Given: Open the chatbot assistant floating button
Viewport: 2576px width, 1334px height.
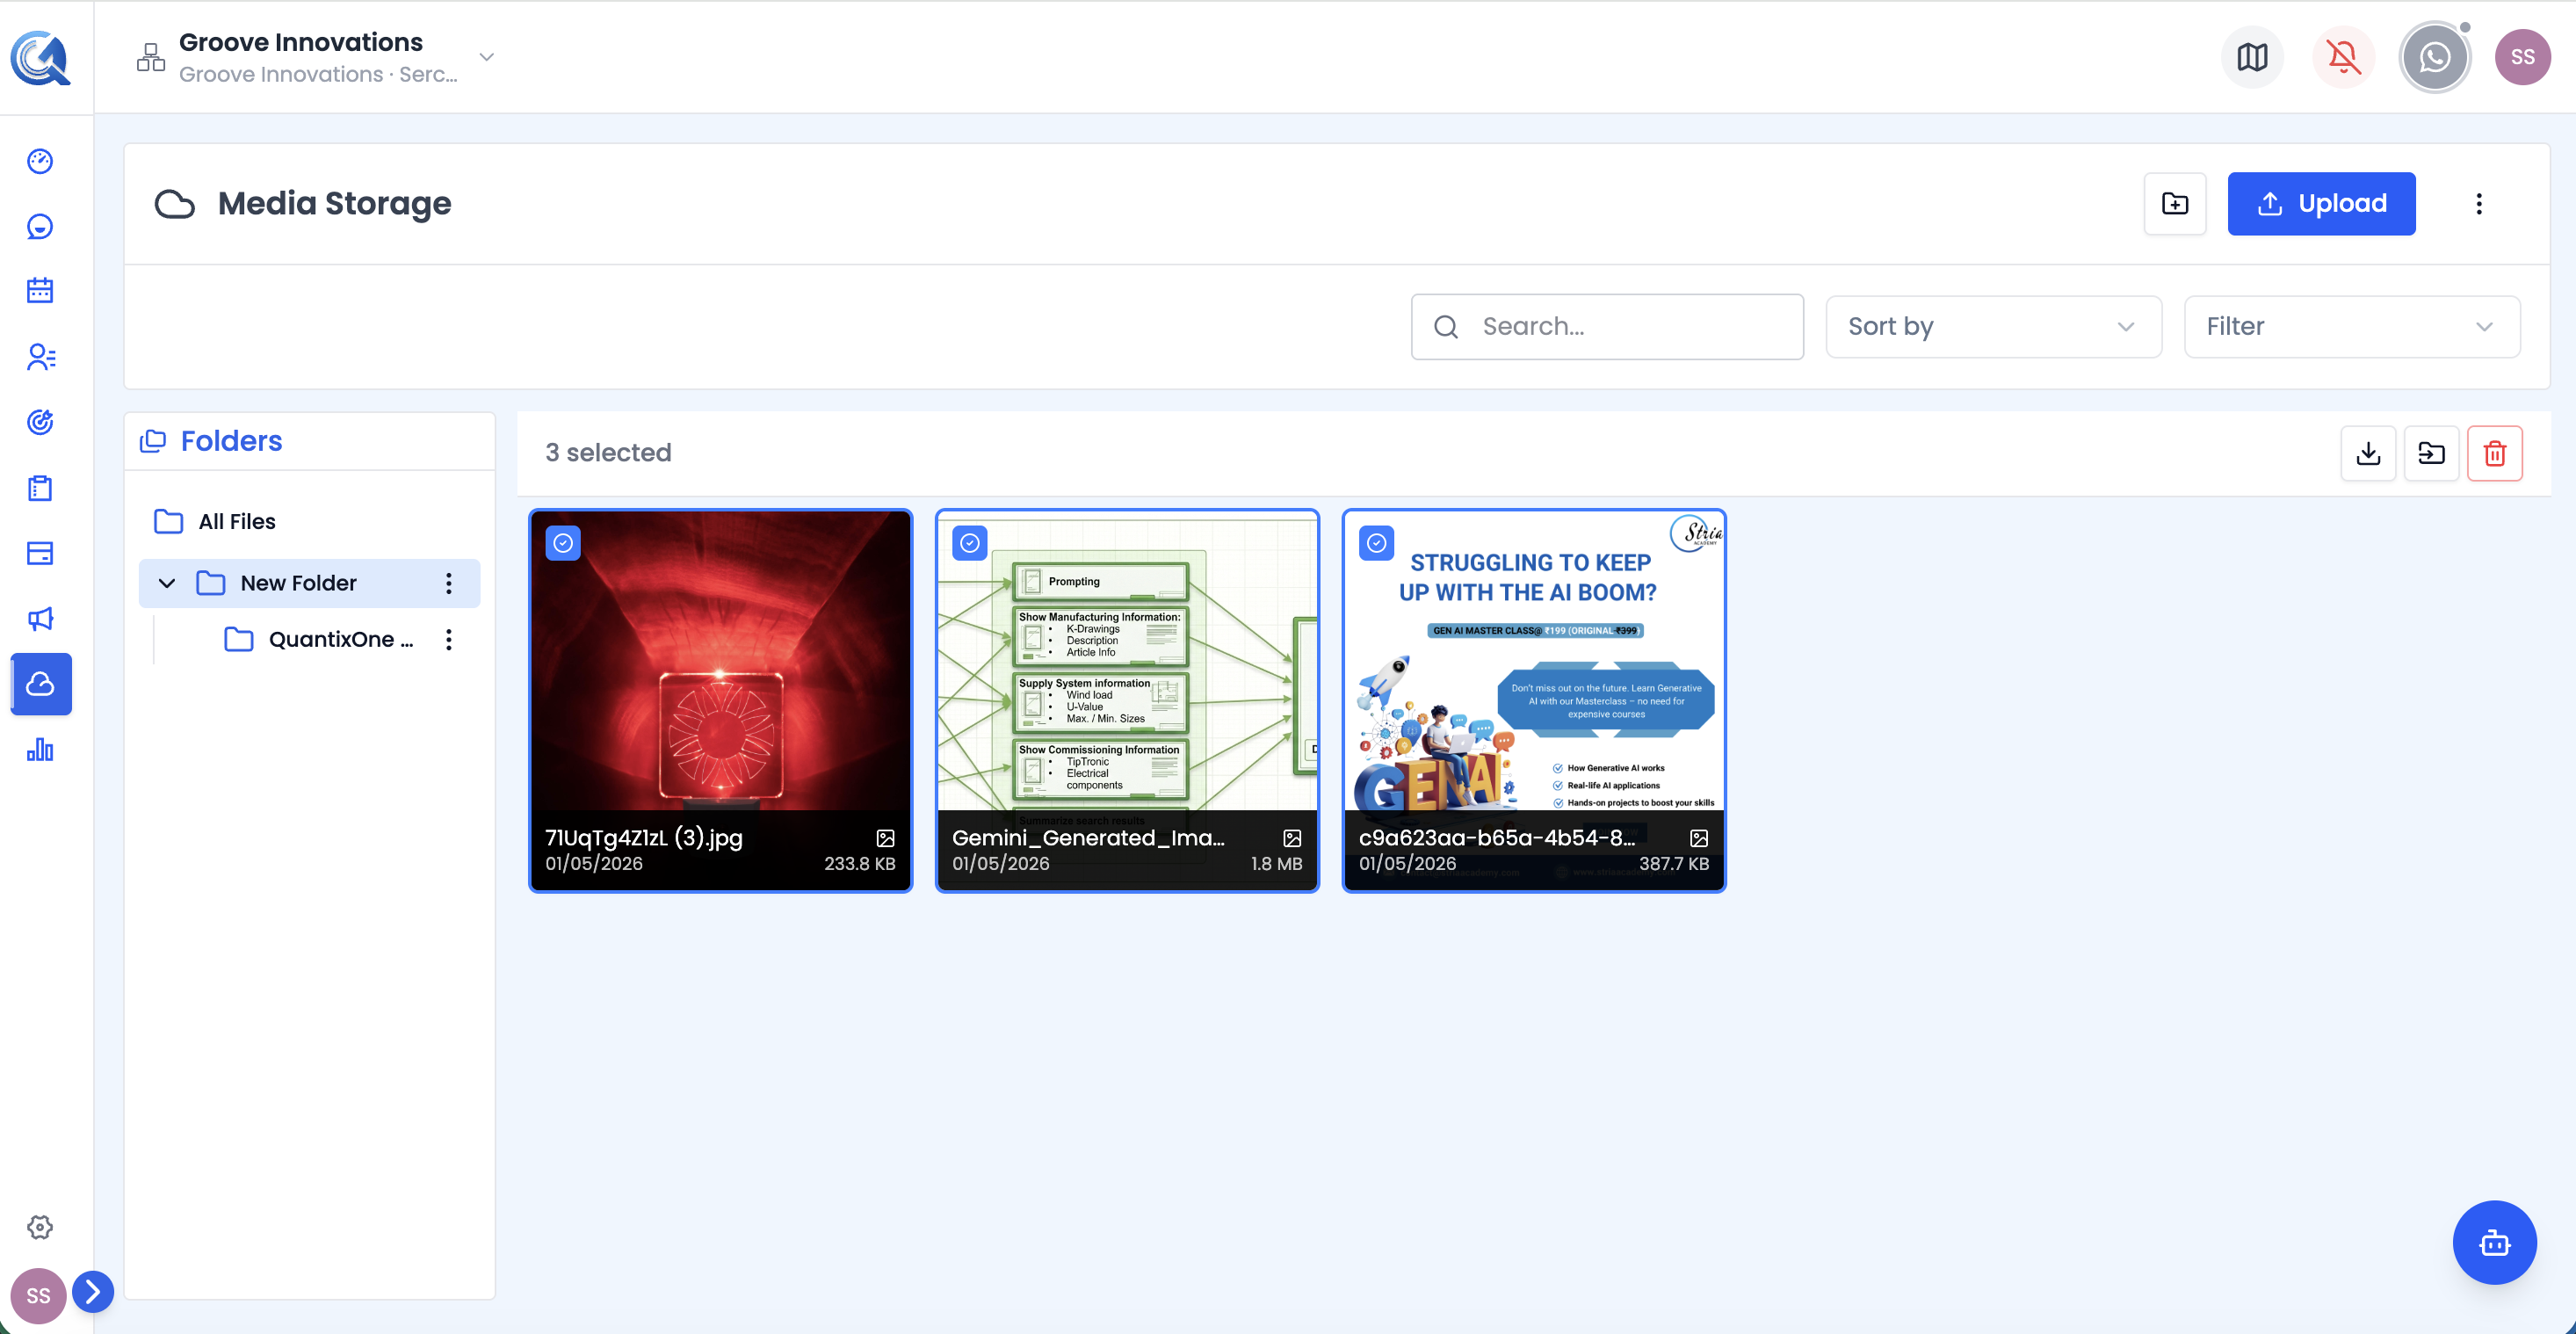Looking at the screenshot, I should (2494, 1243).
